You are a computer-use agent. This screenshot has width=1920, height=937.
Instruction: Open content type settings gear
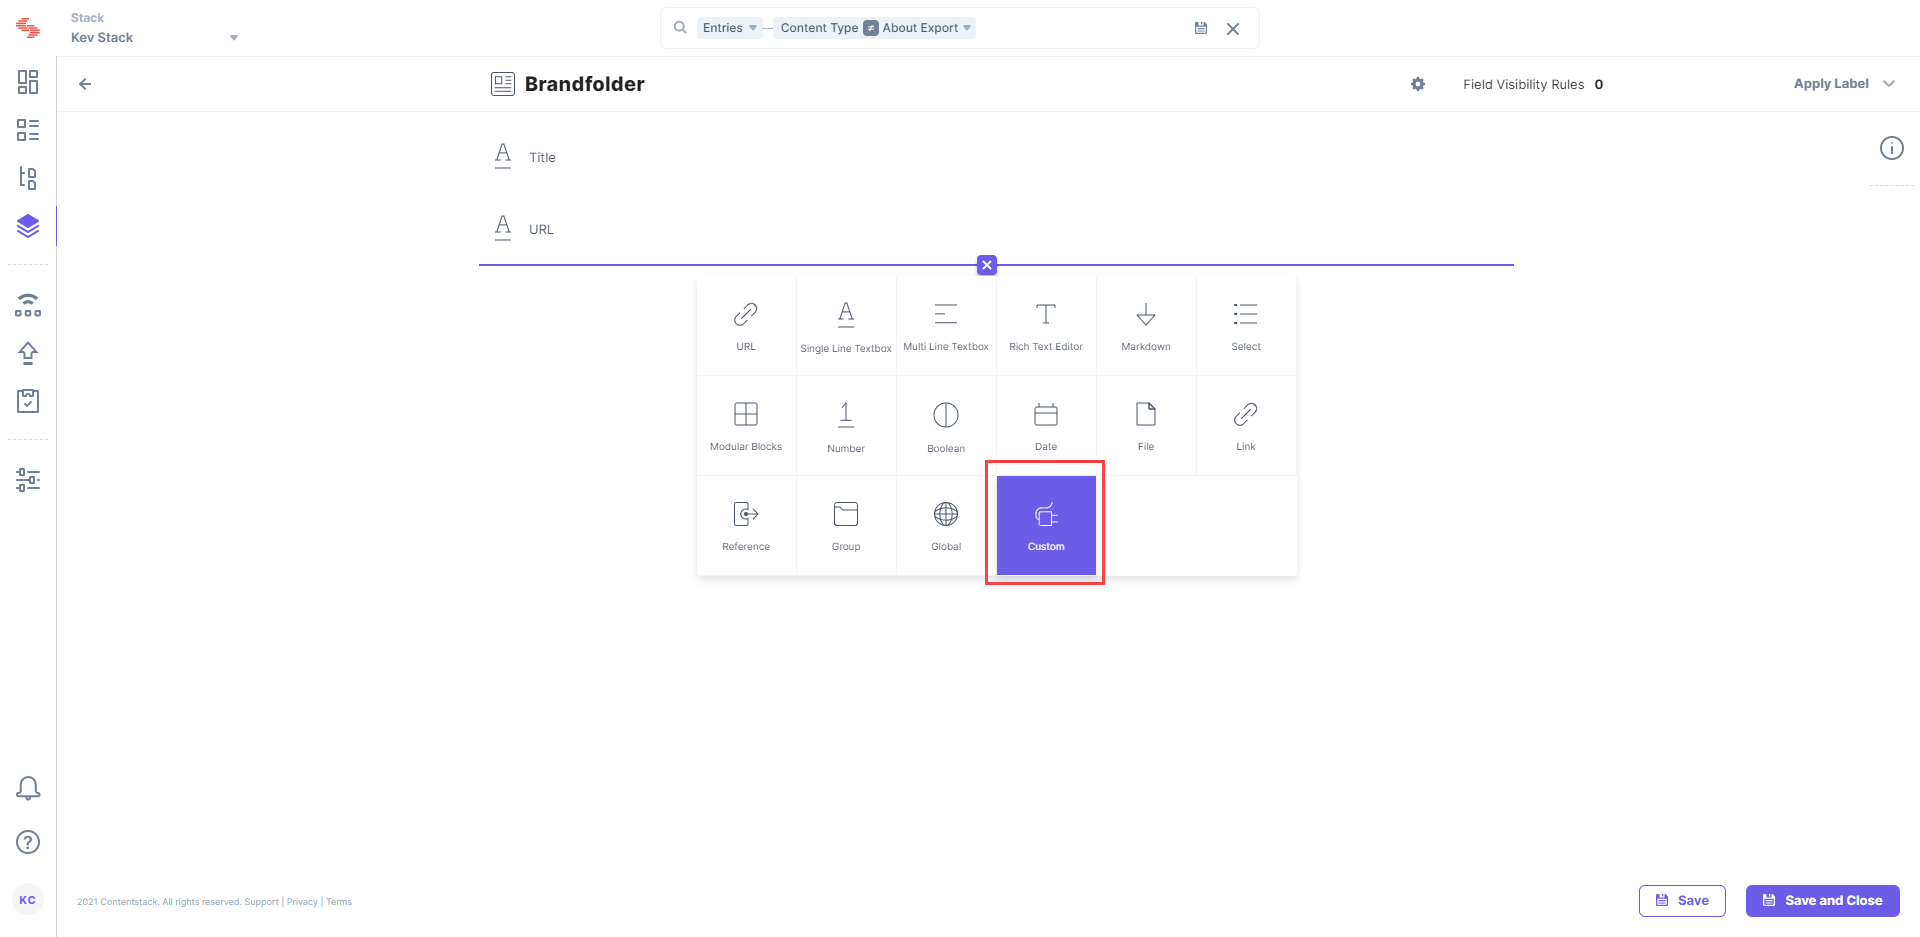tap(1418, 84)
